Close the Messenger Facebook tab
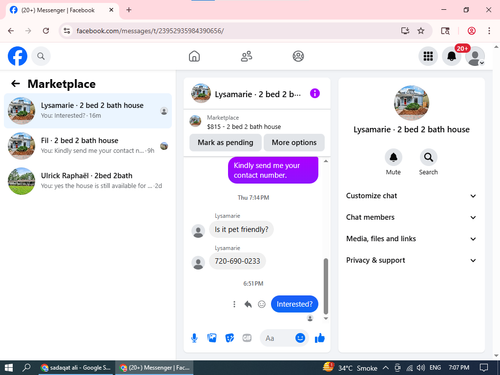The image size is (500, 375). 111,10
